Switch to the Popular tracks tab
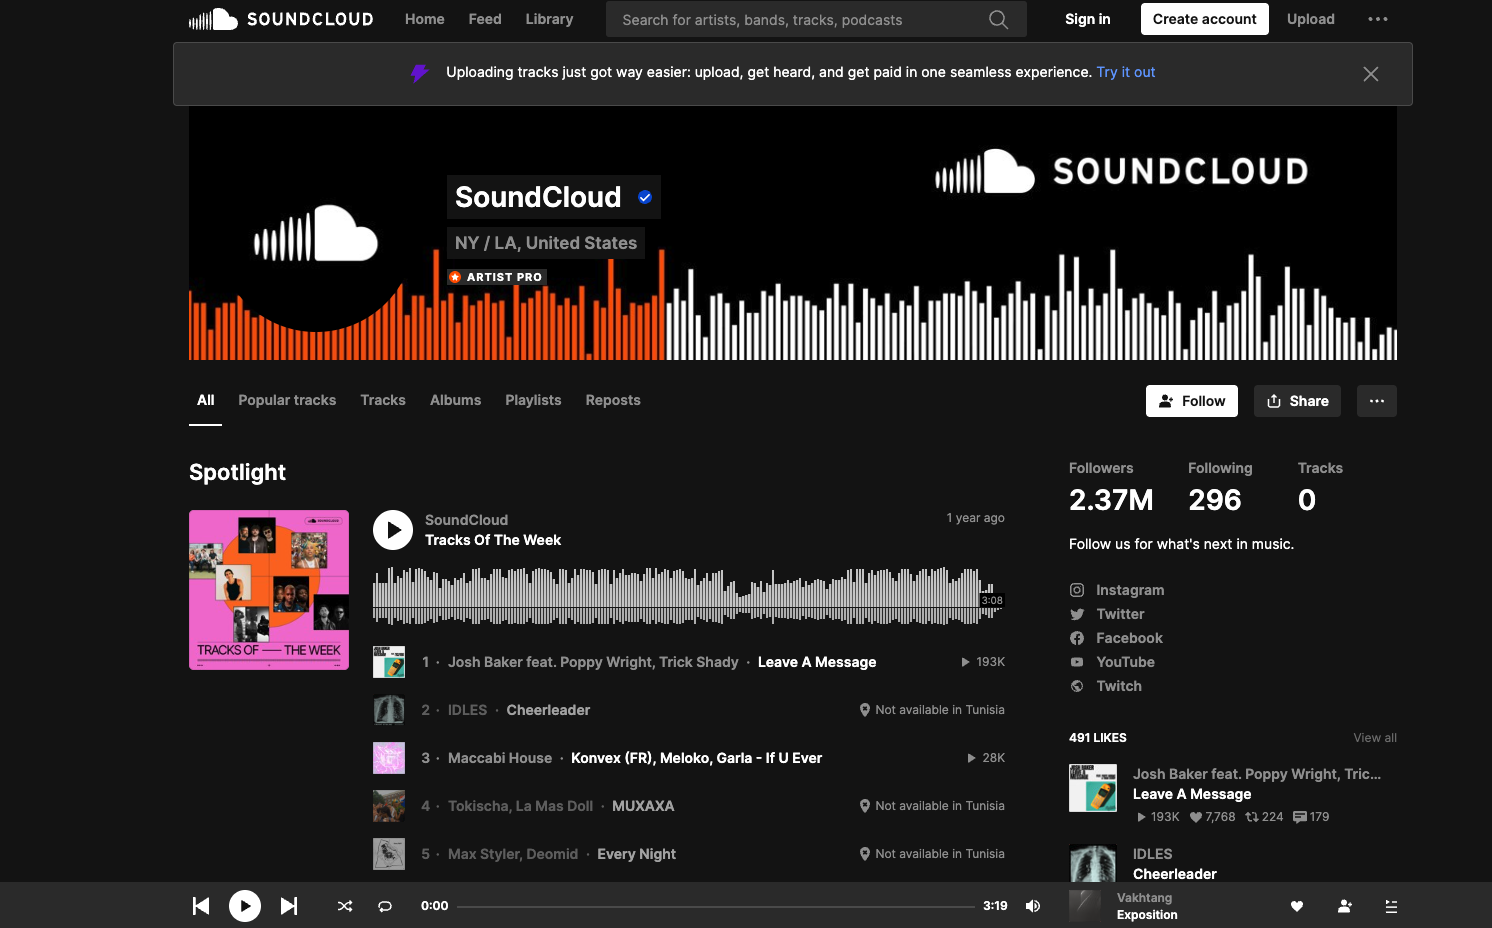The height and width of the screenshot is (928, 1492). [287, 400]
